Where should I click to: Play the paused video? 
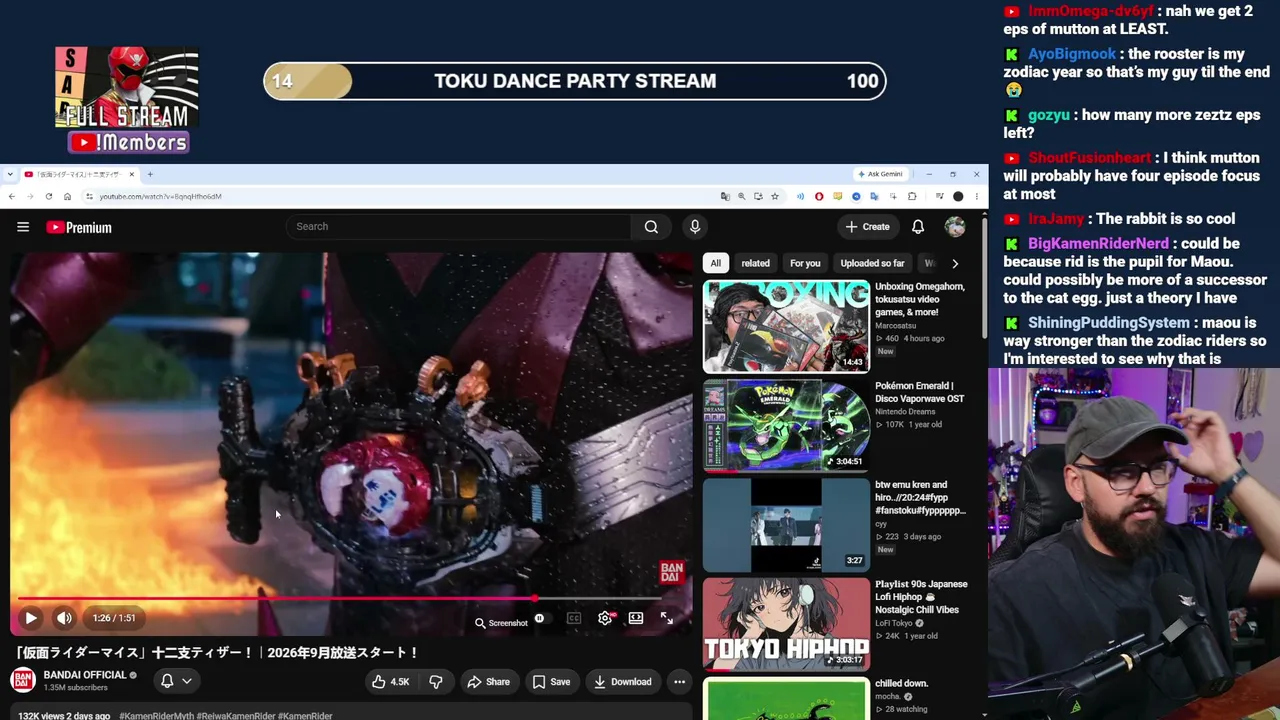[30, 618]
